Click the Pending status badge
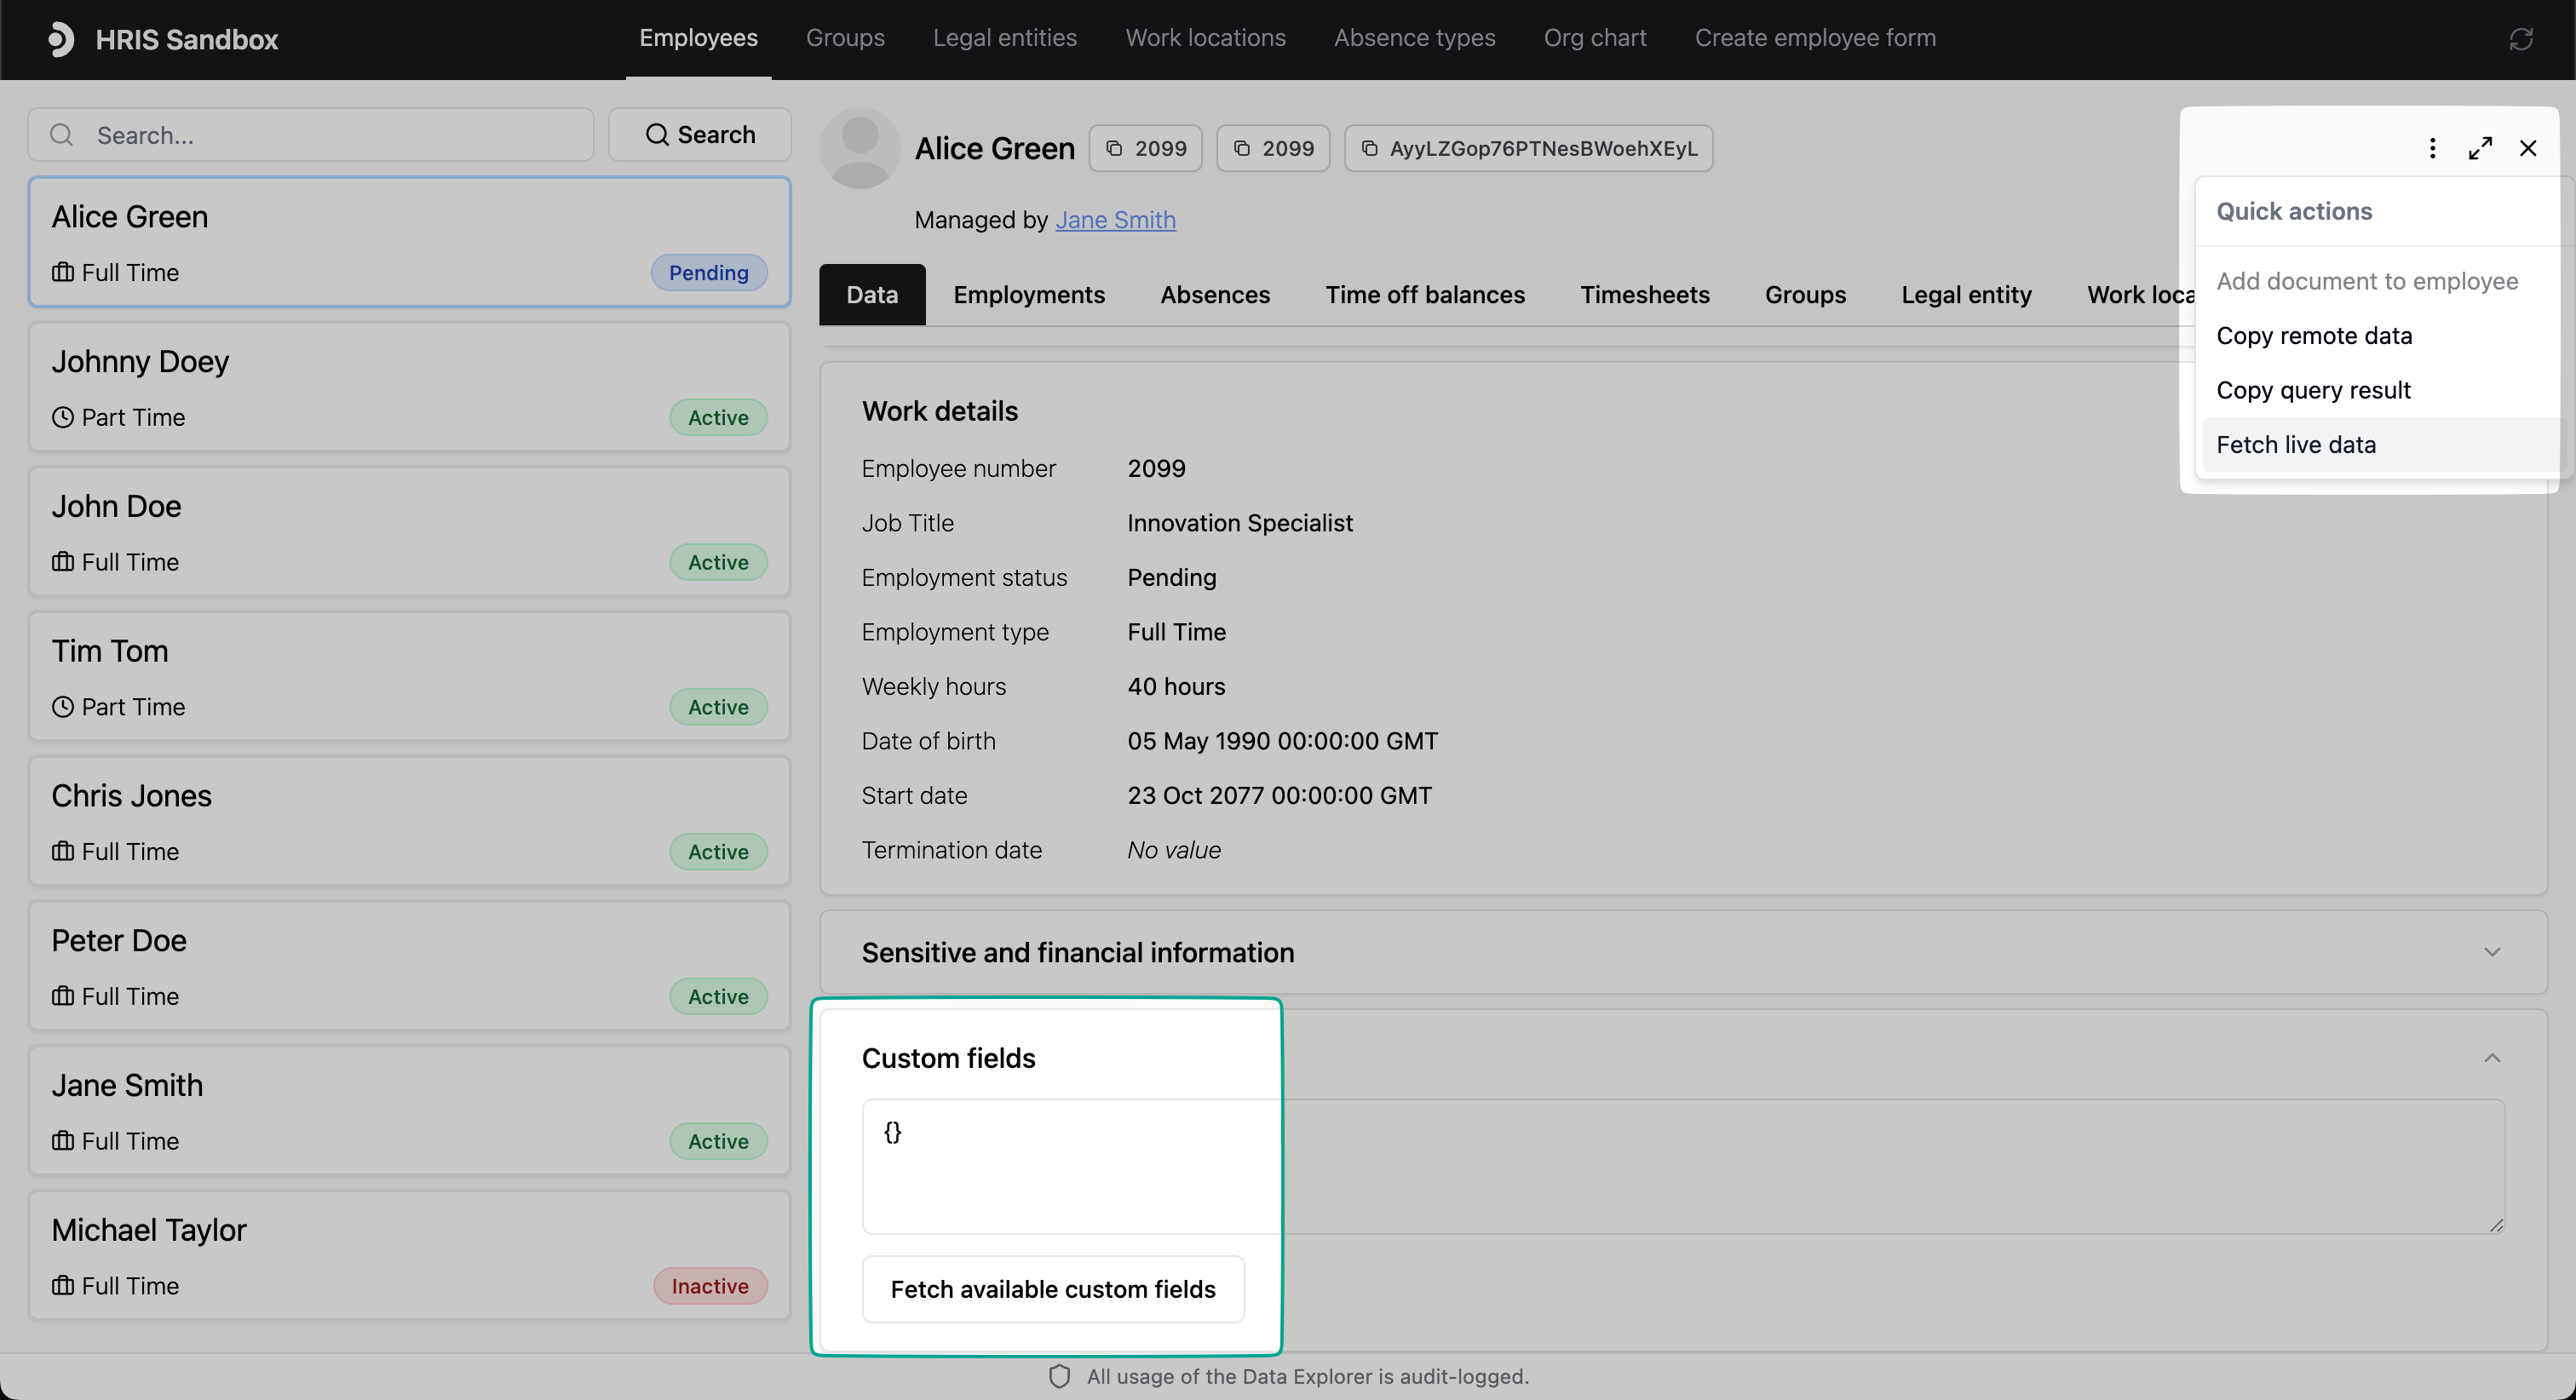Image resolution: width=2576 pixels, height=1400 pixels. point(708,272)
